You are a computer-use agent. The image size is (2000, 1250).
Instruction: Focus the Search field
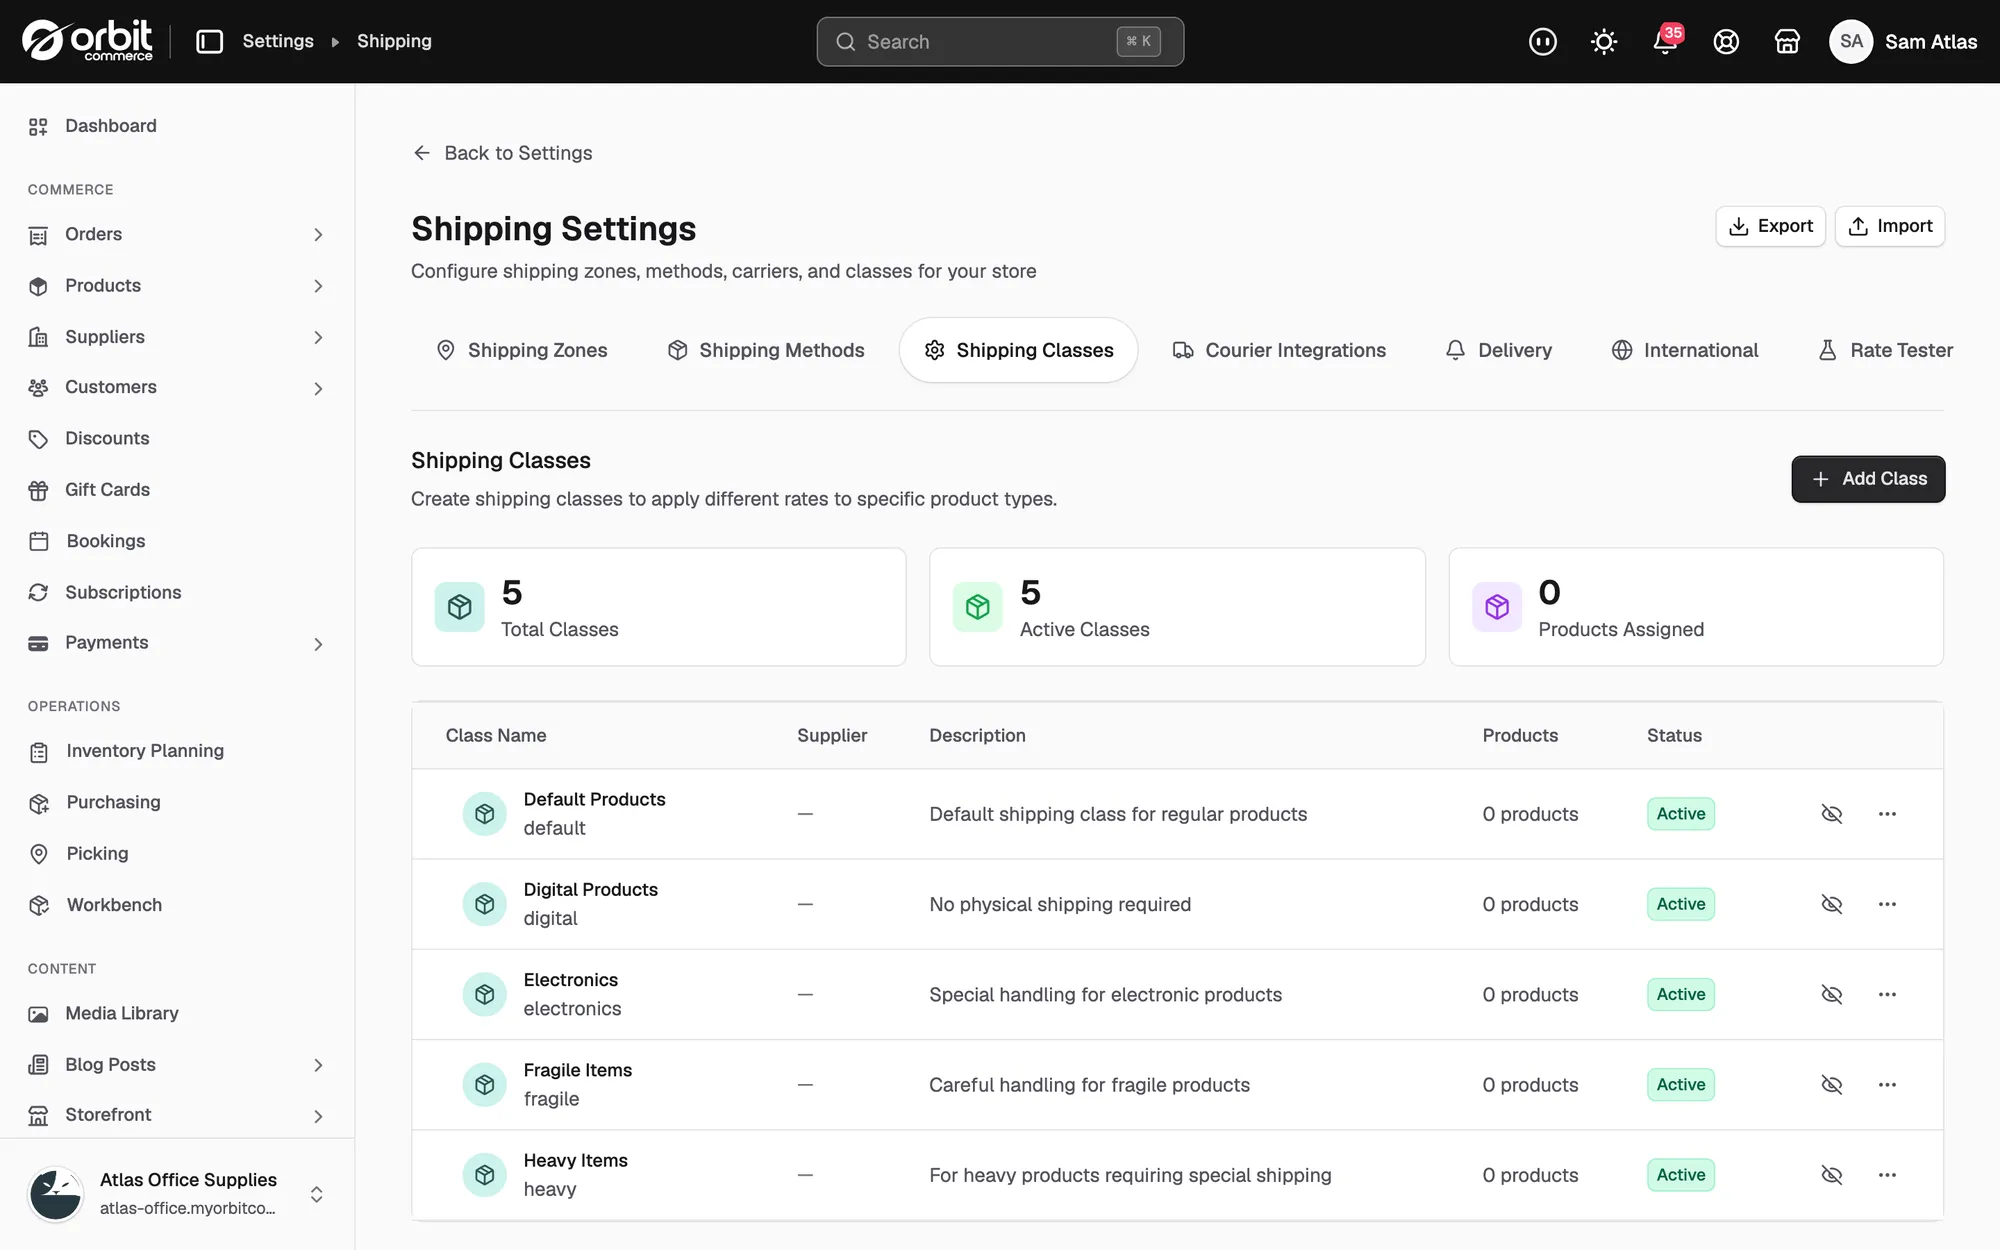point(1000,41)
